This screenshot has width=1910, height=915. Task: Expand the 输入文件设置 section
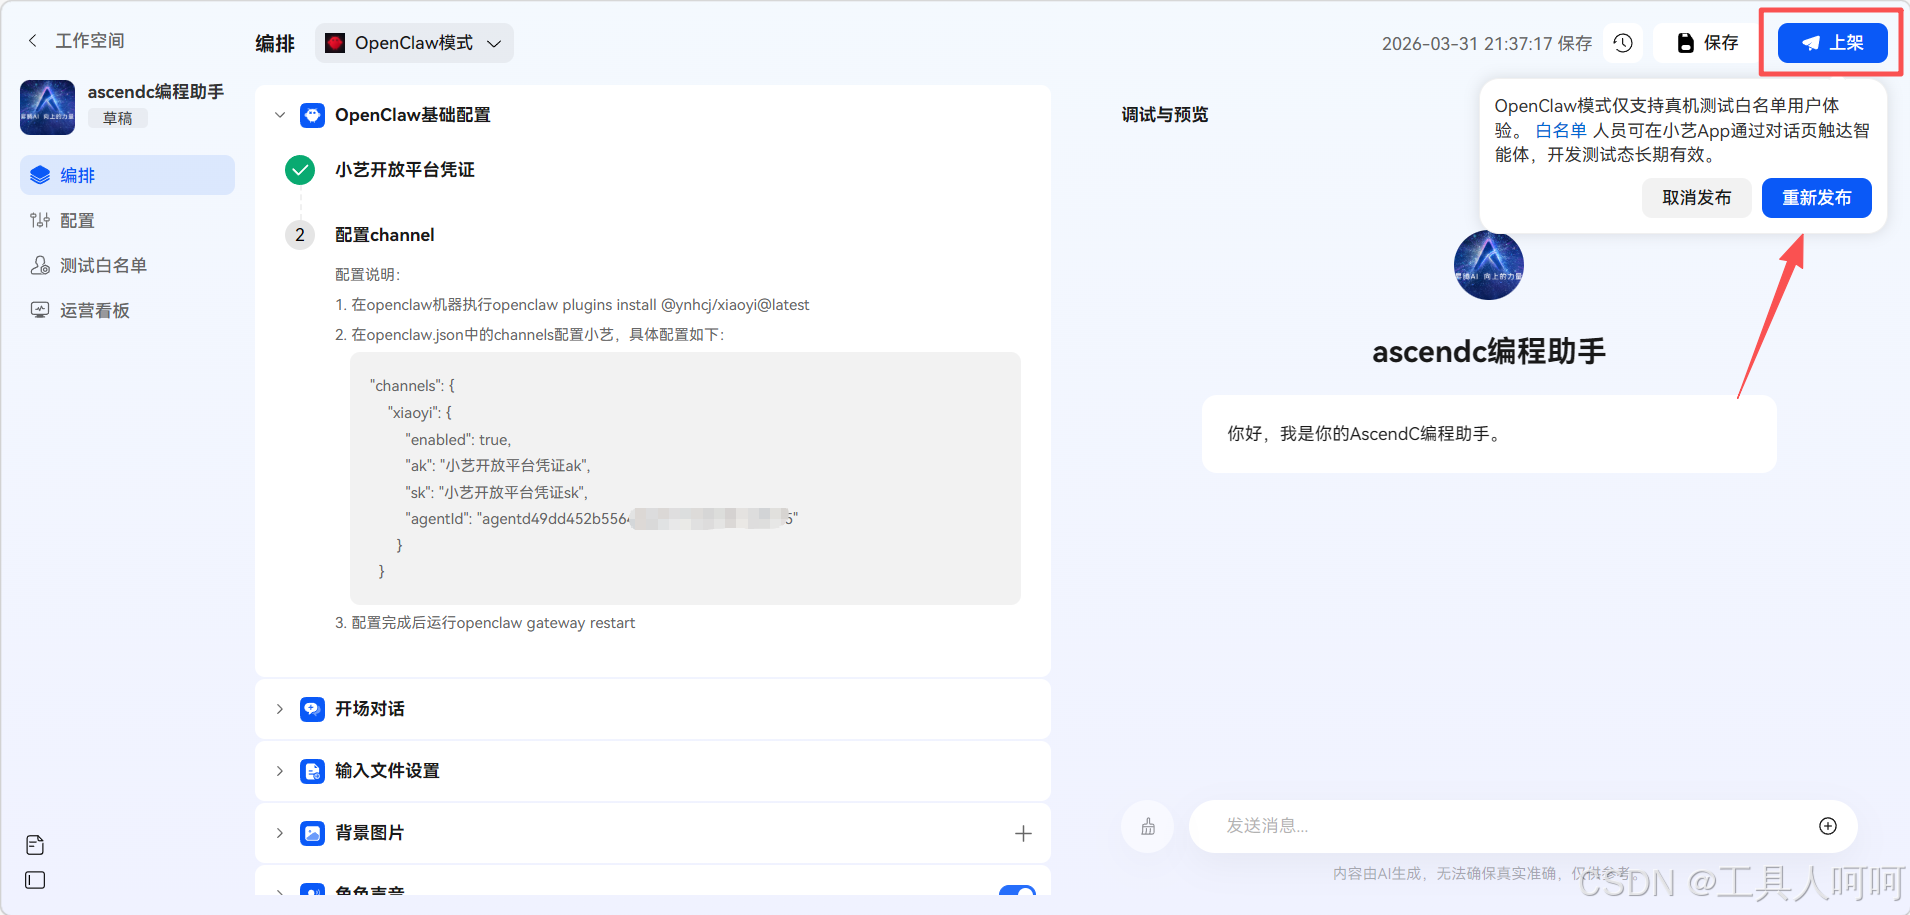(279, 770)
